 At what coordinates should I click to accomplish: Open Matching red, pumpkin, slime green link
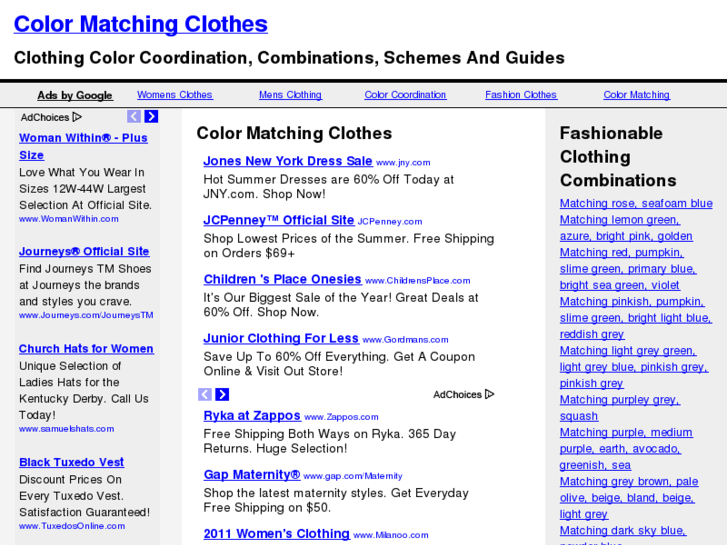click(628, 269)
